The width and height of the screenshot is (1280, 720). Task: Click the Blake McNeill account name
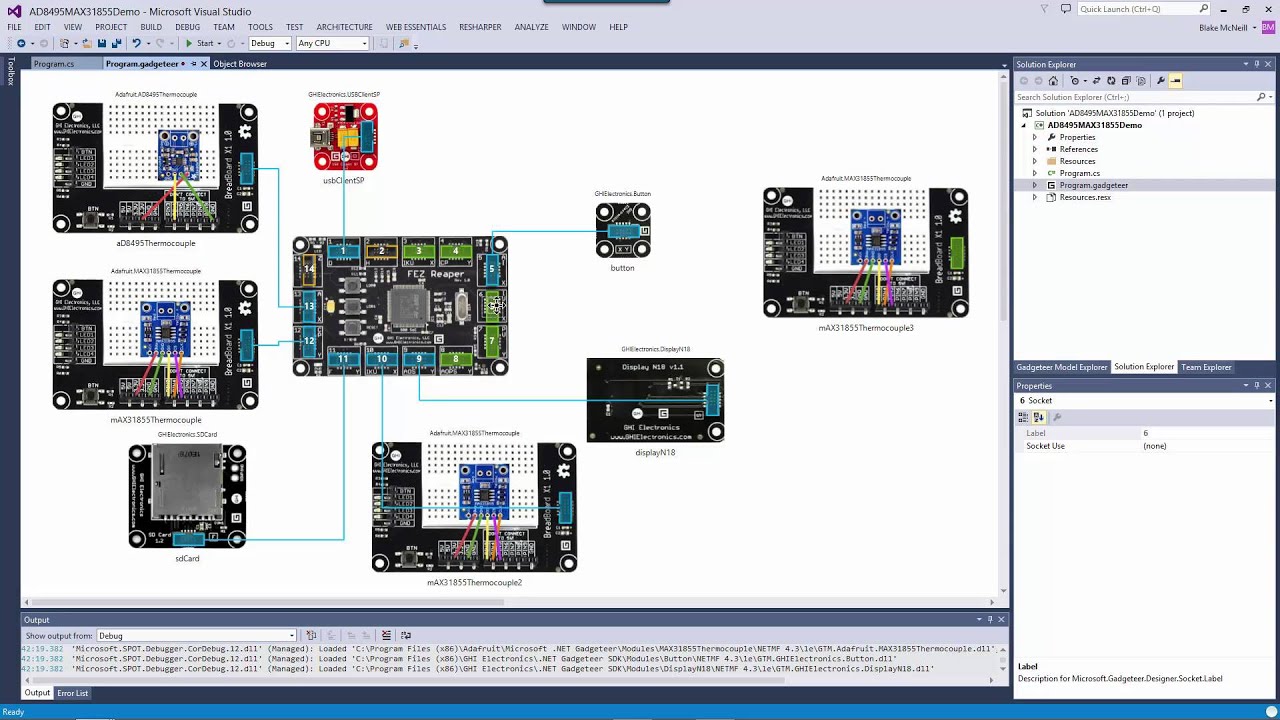coord(1223,27)
